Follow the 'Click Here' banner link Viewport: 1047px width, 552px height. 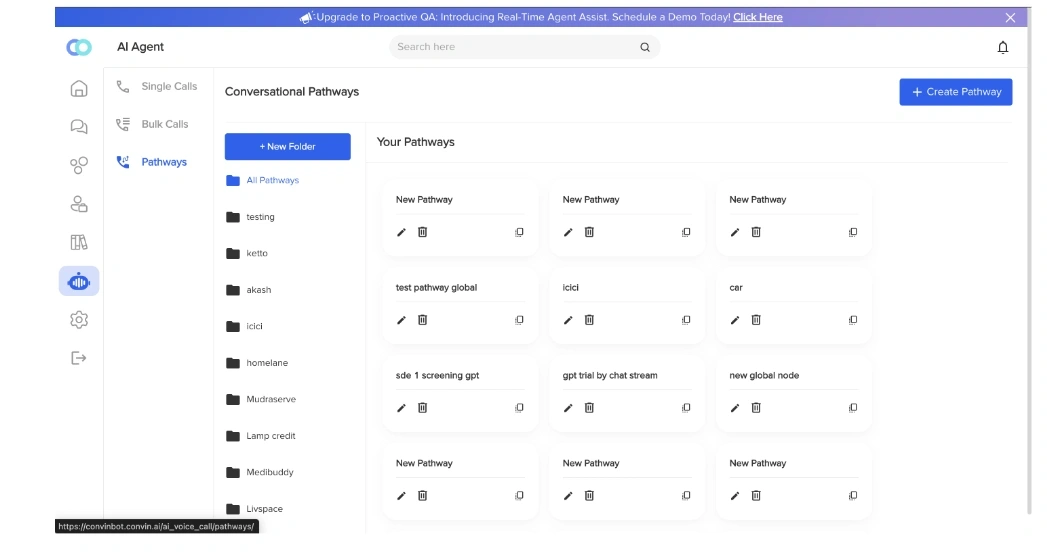pos(758,17)
